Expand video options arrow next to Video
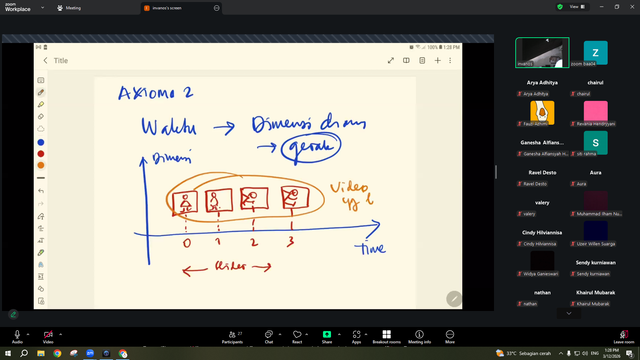 [60, 334]
